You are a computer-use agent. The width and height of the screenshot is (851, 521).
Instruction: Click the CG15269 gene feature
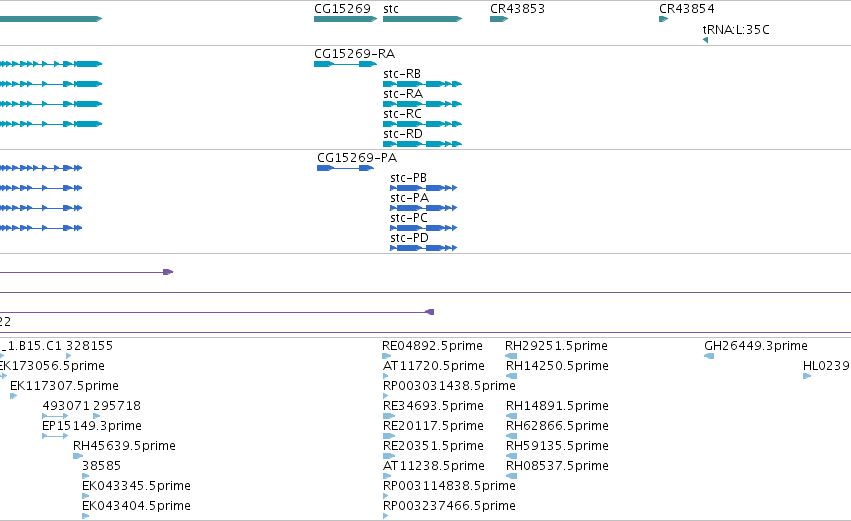[345, 19]
